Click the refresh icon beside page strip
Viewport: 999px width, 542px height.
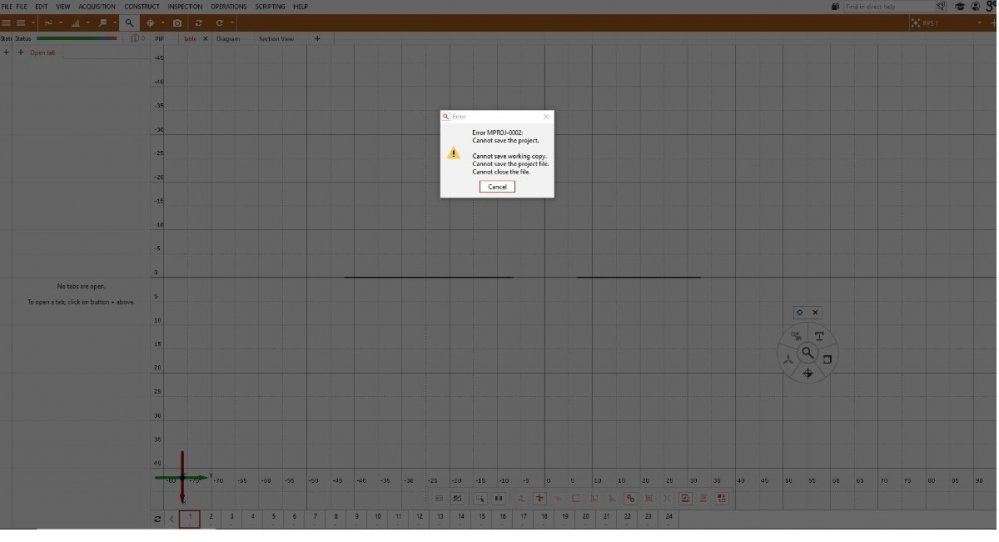pyautogui.click(x=157, y=519)
